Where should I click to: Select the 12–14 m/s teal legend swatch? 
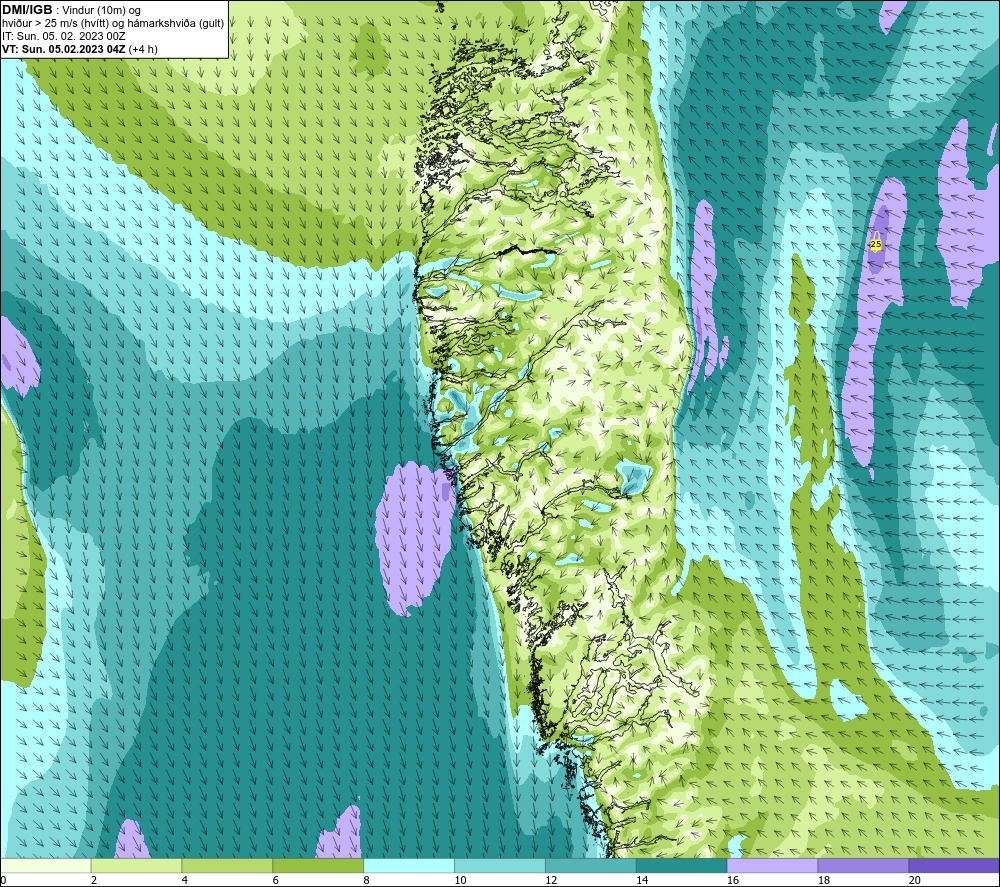coord(591,865)
